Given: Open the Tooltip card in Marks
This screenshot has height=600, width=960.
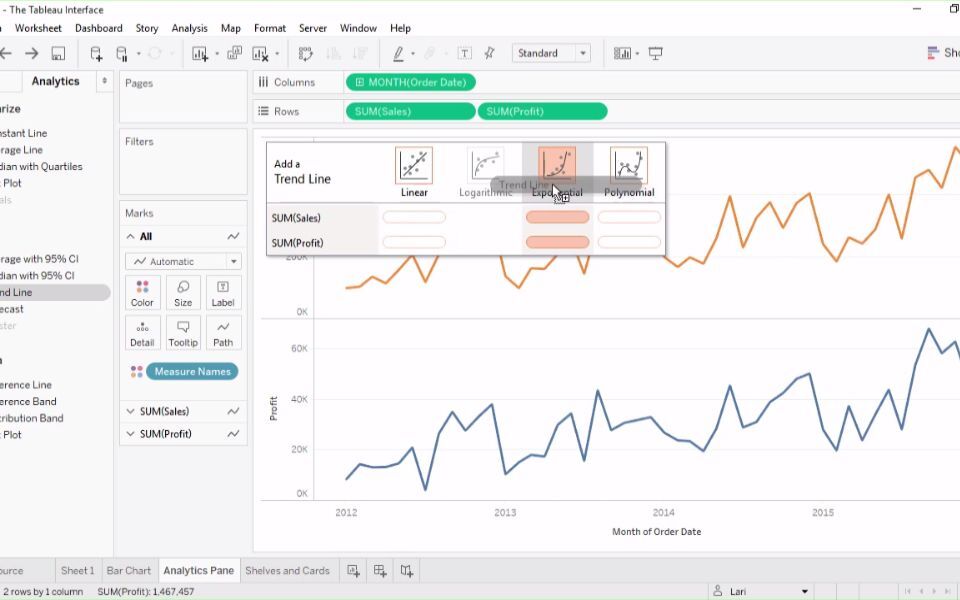Looking at the screenshot, I should click(x=182, y=333).
